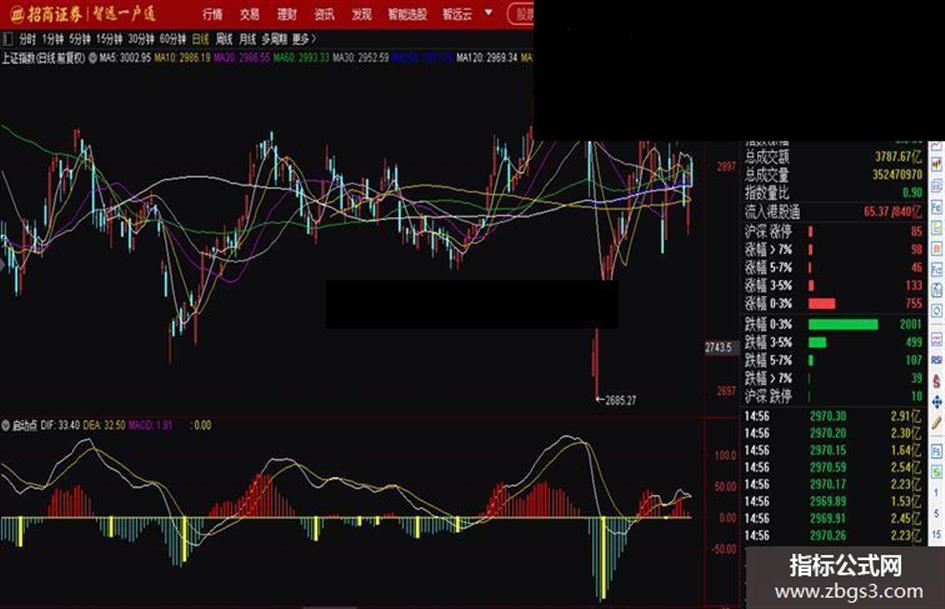Viewport: 945px width, 609px height.
Task: Select the four-way move arrows tool
Action: [x=937, y=402]
